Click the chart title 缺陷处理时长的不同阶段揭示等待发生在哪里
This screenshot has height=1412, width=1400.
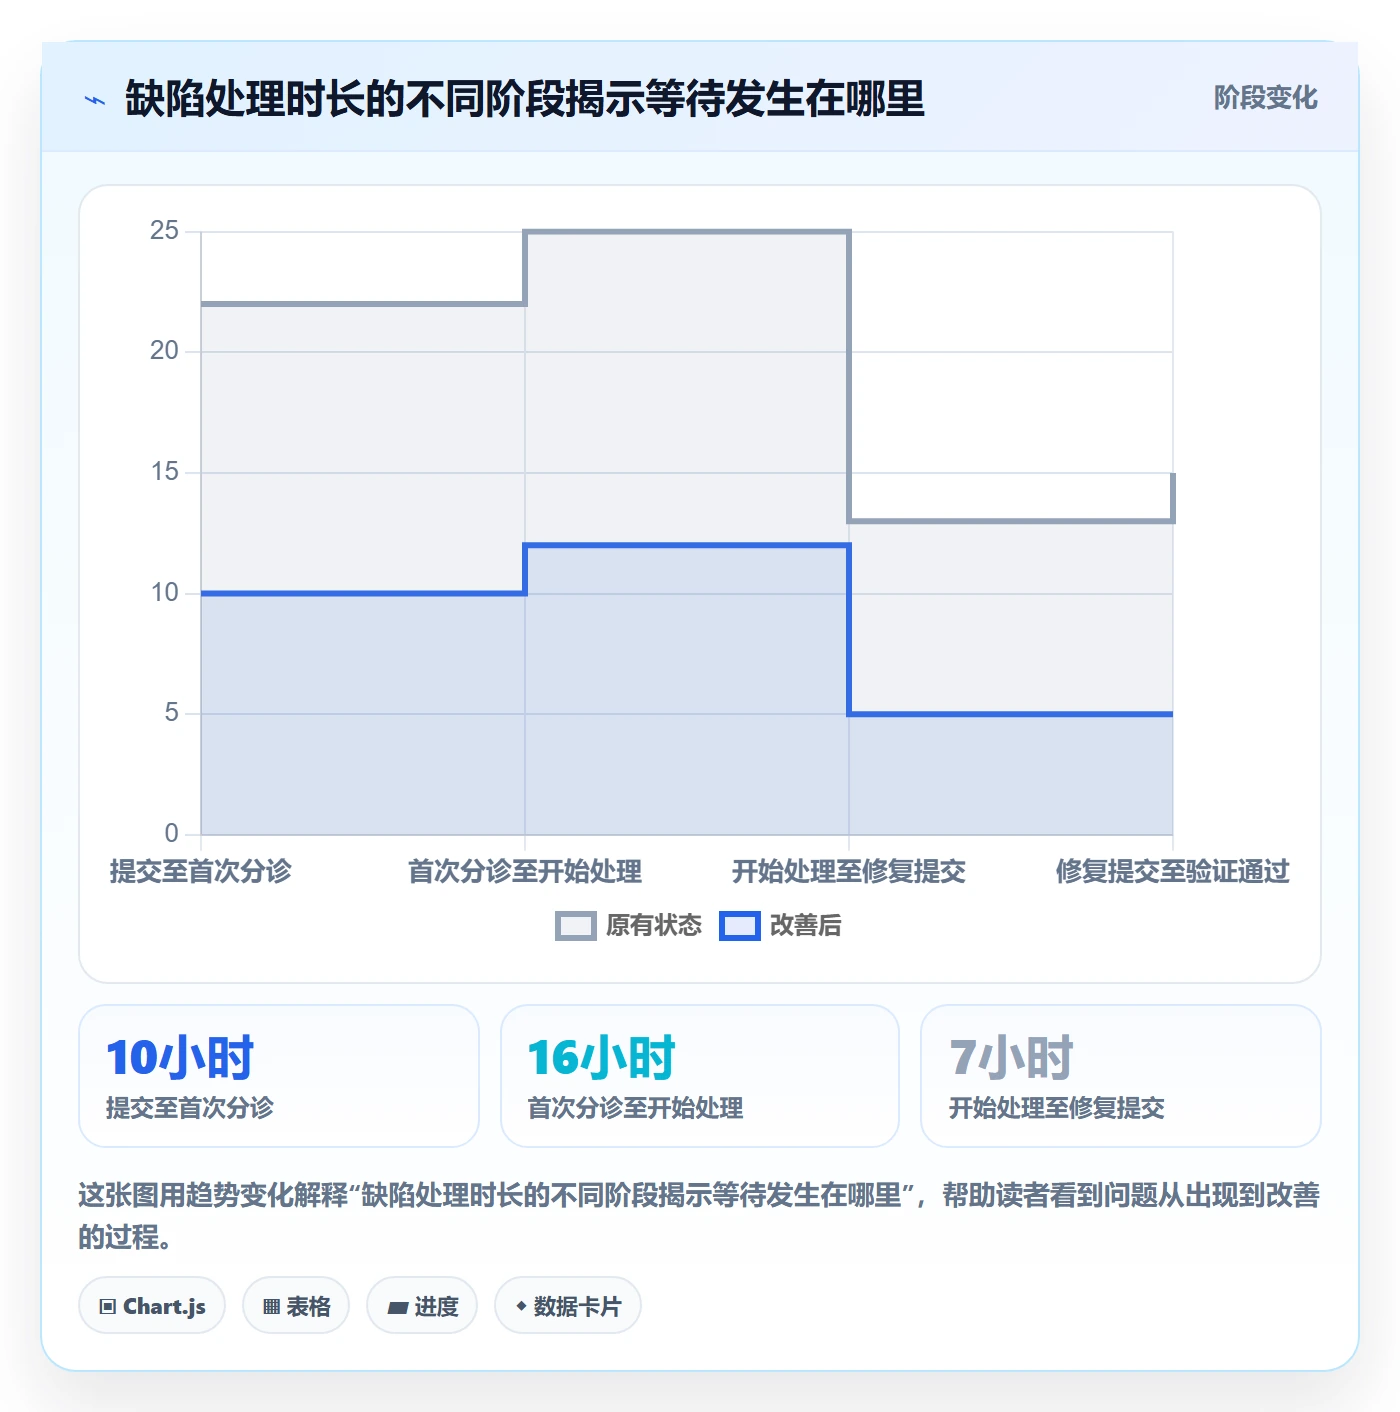[x=525, y=99]
